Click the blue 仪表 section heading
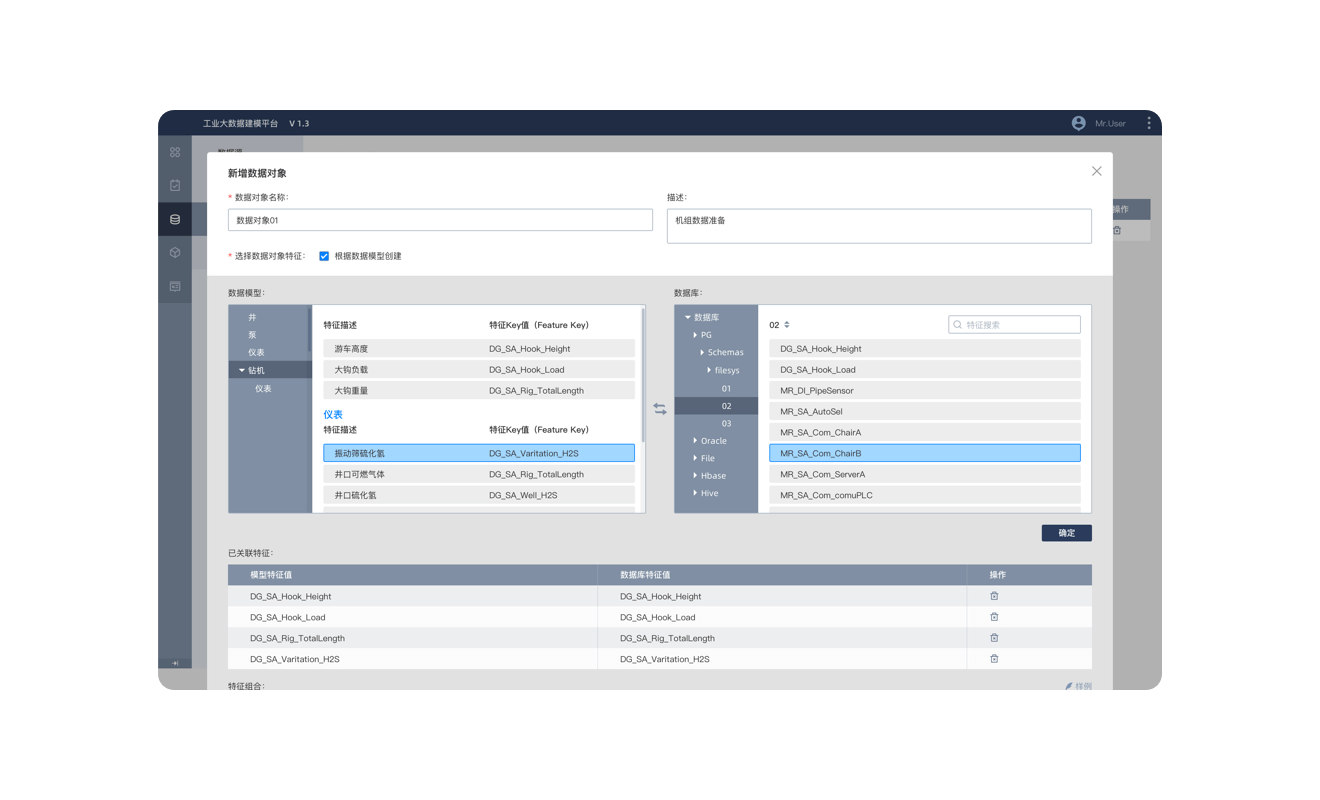 click(x=333, y=414)
